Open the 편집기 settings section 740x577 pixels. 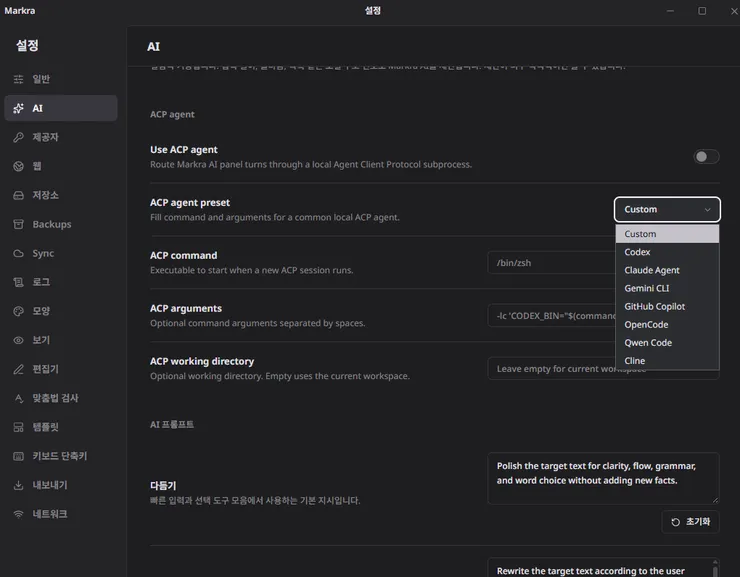(x=61, y=369)
